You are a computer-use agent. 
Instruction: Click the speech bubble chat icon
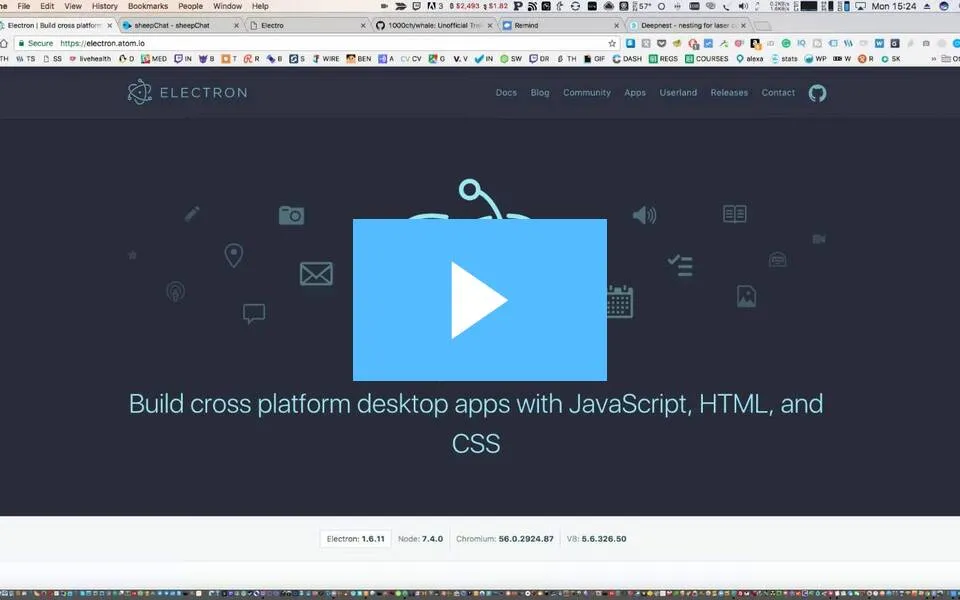coord(253,313)
